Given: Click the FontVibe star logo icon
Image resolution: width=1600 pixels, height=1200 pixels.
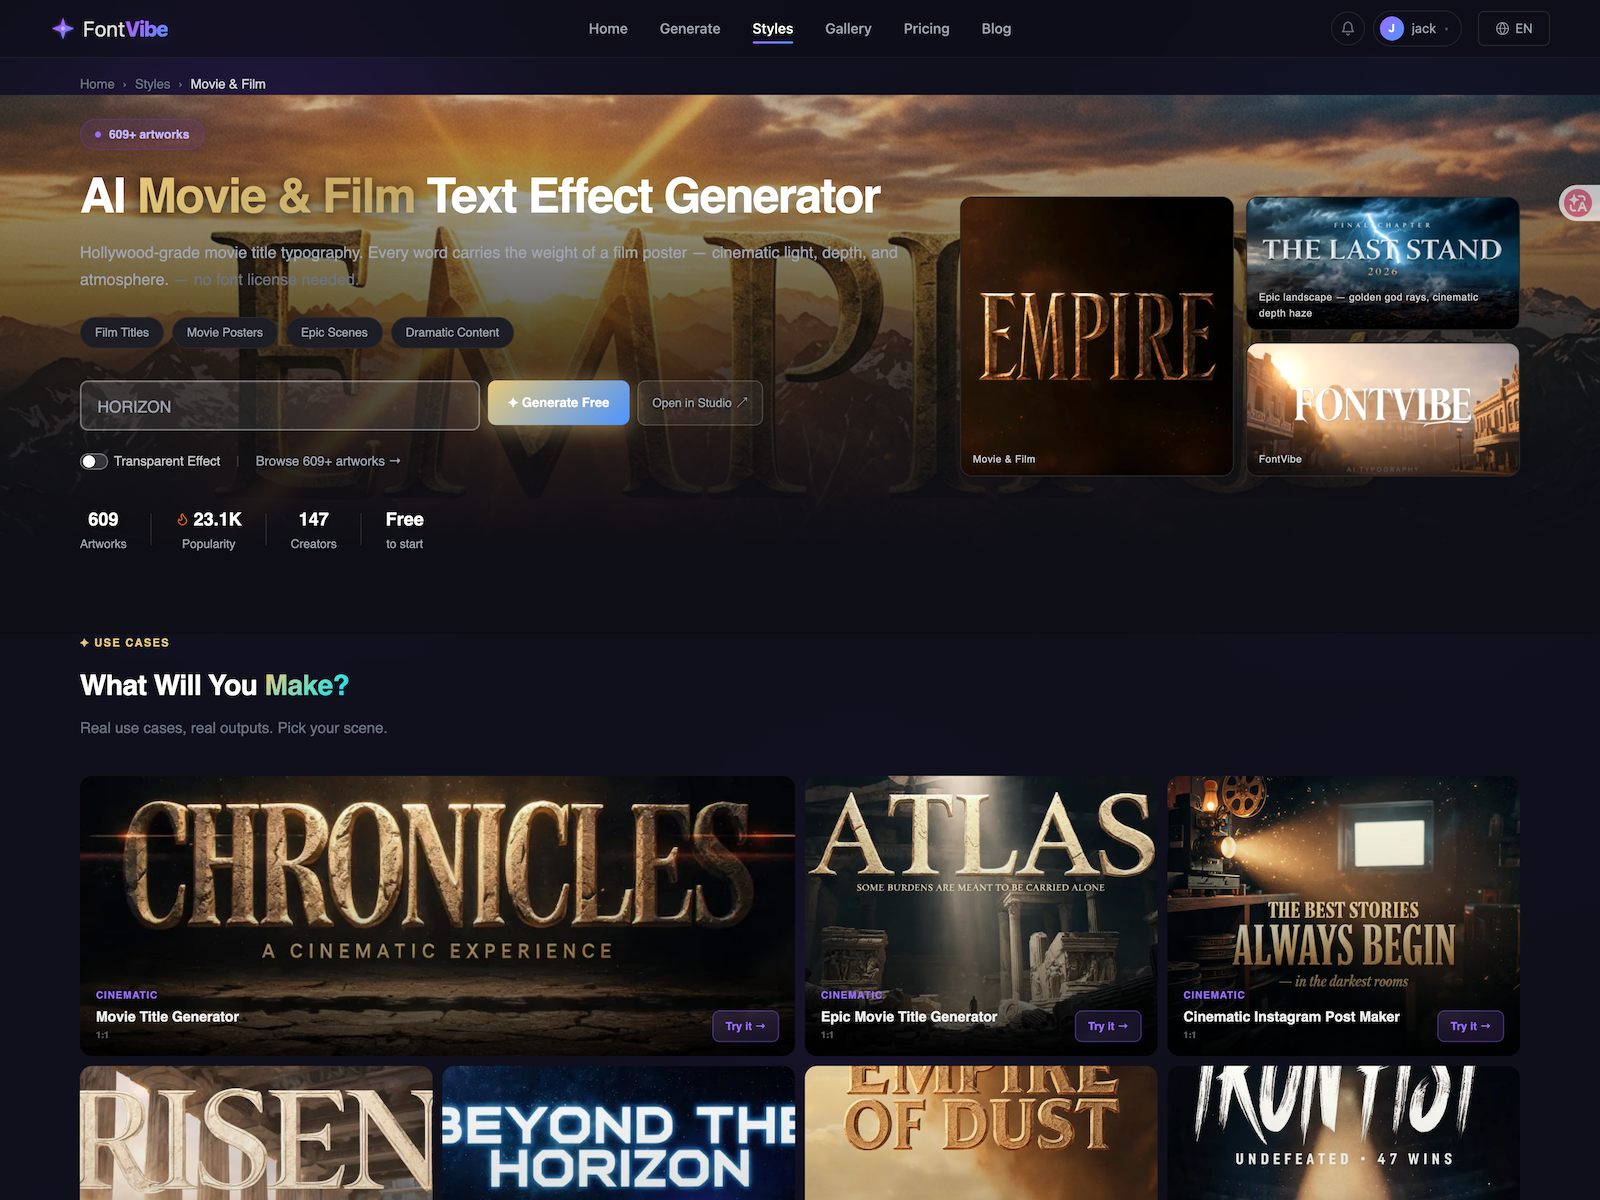Looking at the screenshot, I should click(62, 29).
